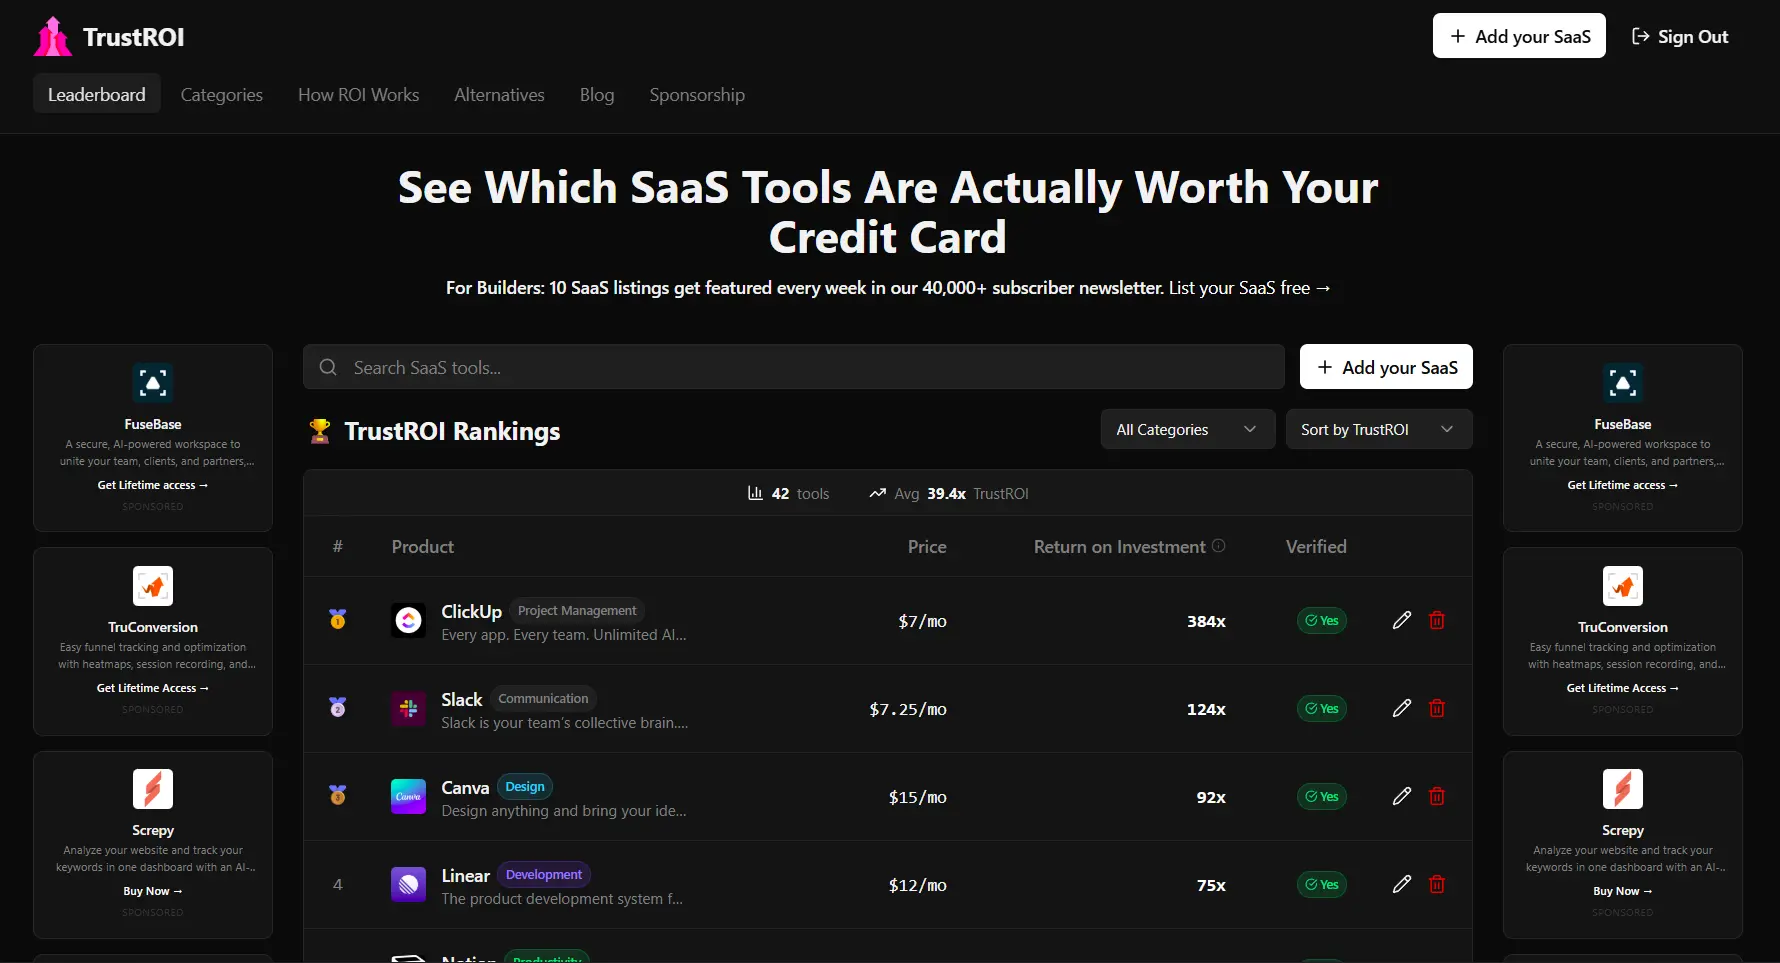This screenshot has height=963, width=1780.
Task: Click the TrustROI logo icon
Action: [x=53, y=37]
